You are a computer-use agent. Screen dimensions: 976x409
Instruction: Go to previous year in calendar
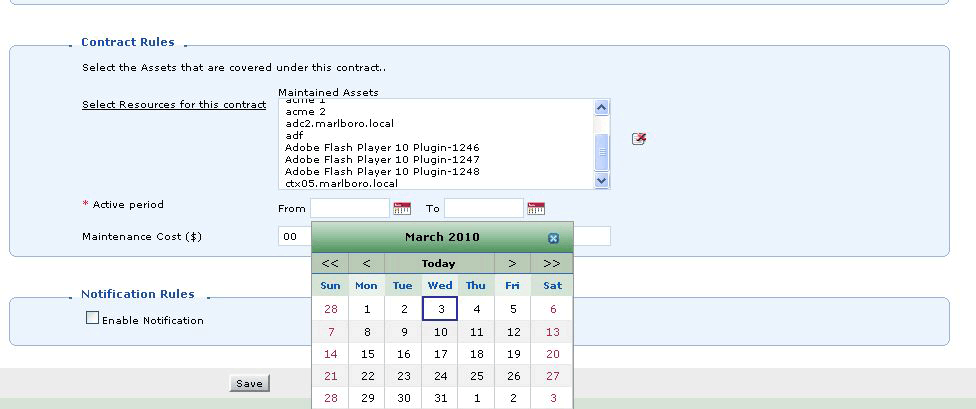click(330, 263)
